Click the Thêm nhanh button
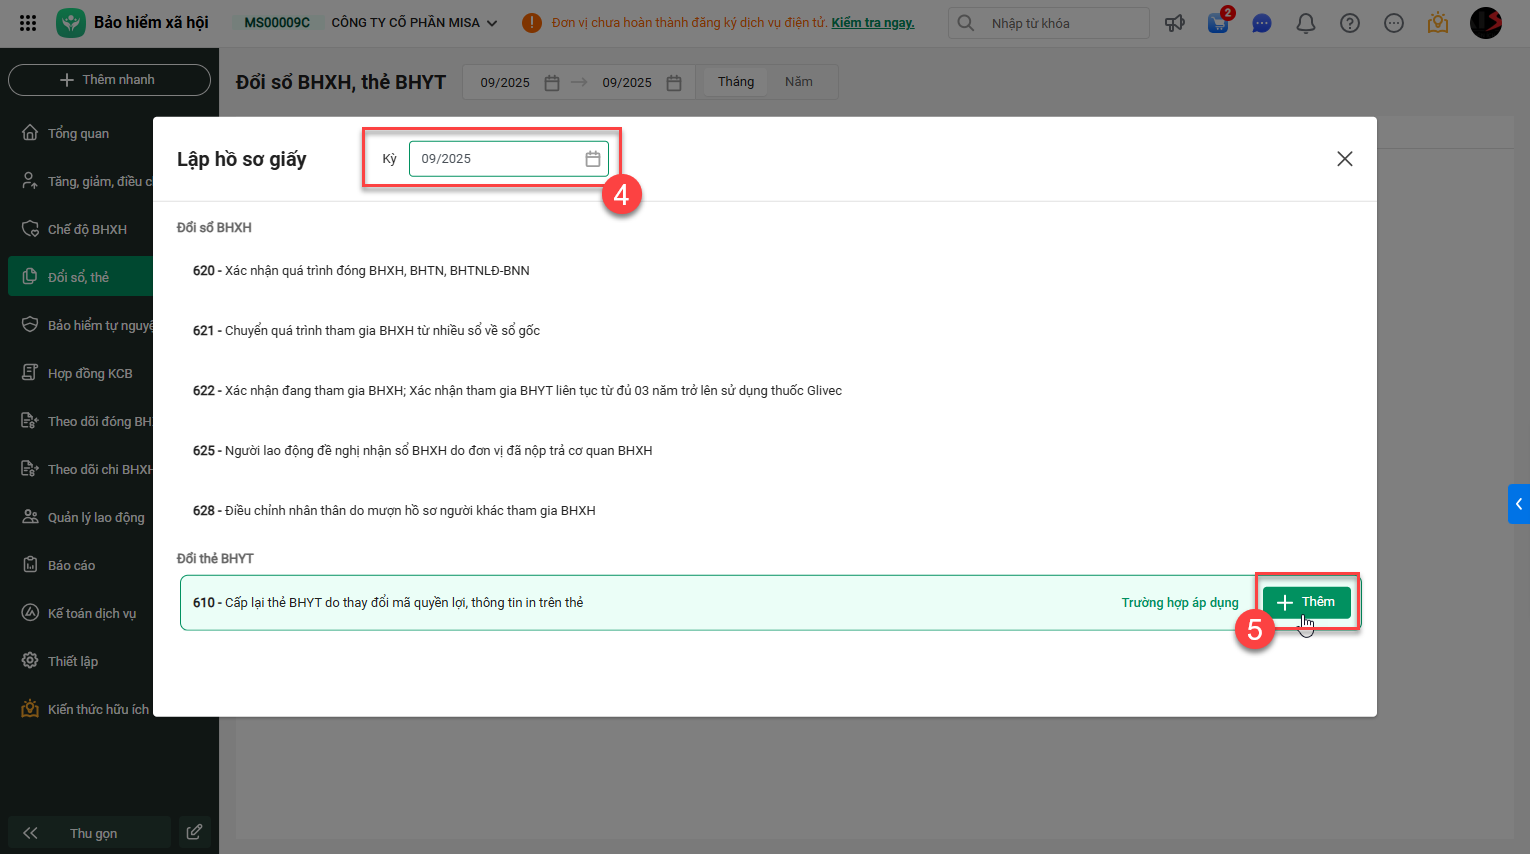Image resolution: width=1530 pixels, height=854 pixels. 109,80
